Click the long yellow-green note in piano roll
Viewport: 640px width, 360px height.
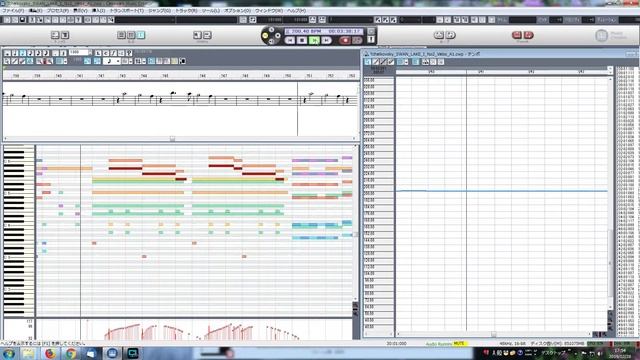click(138, 180)
